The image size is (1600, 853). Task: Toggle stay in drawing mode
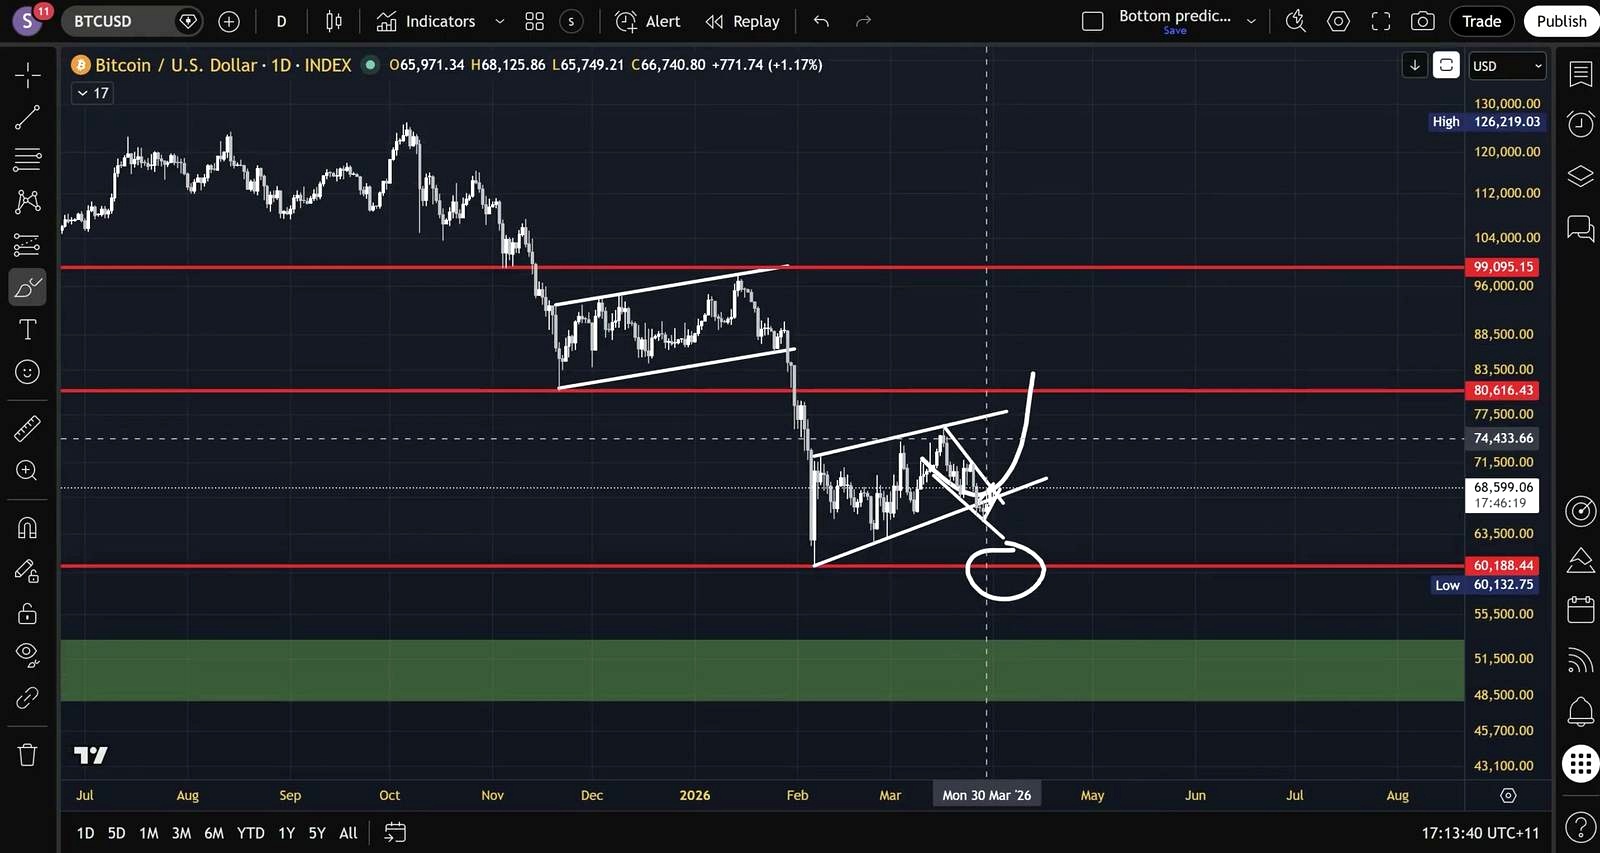[x=28, y=571]
